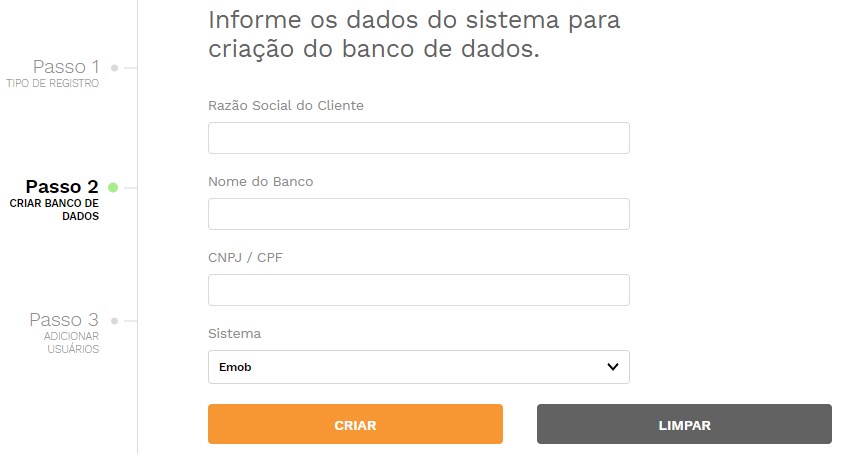This screenshot has width=841, height=454.
Task: Click the CRIAR BANCO DE DADOS subtitle
Action: coord(54,210)
